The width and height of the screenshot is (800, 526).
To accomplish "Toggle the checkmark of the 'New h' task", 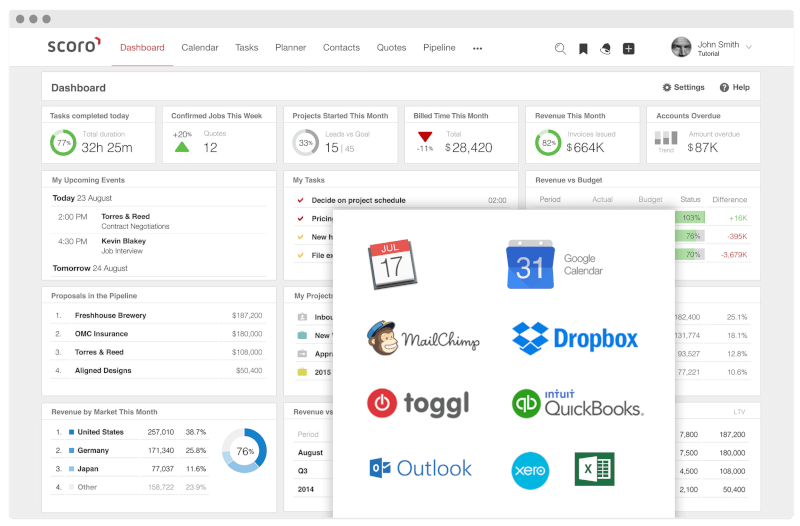I will coord(301,237).
